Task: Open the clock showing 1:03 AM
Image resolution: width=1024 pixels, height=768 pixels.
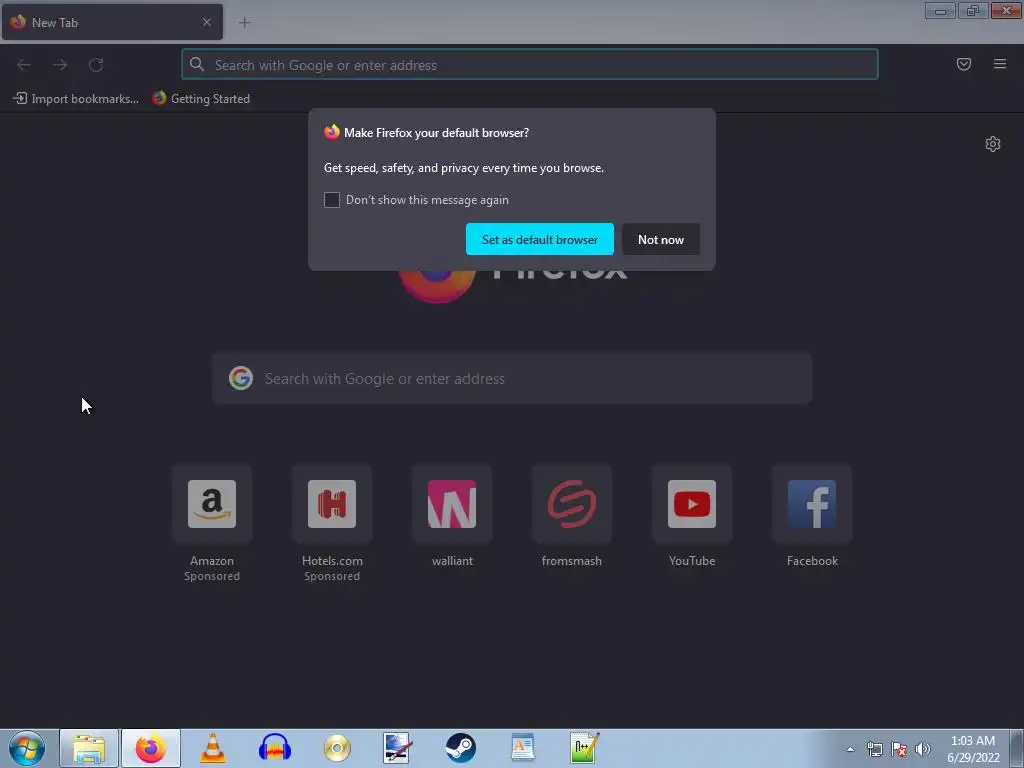Action: [x=973, y=749]
